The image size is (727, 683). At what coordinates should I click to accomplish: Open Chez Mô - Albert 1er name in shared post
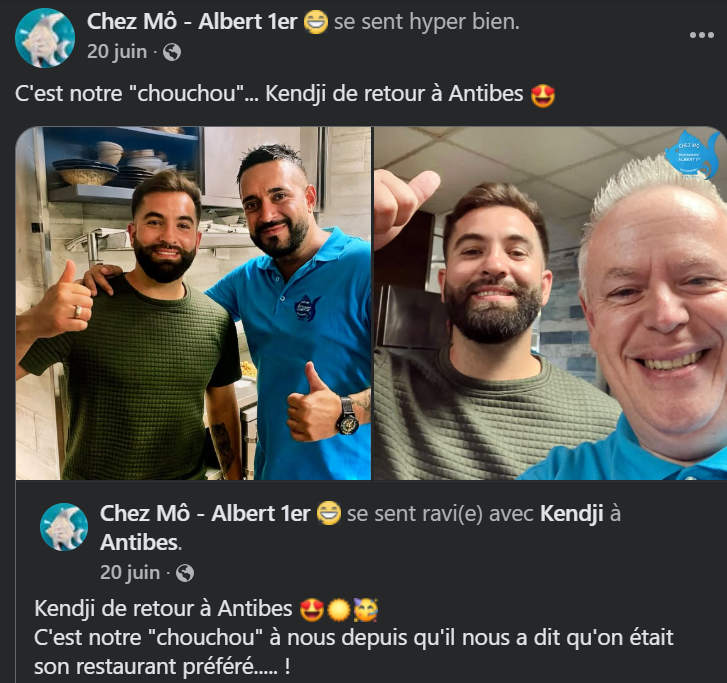[205, 514]
